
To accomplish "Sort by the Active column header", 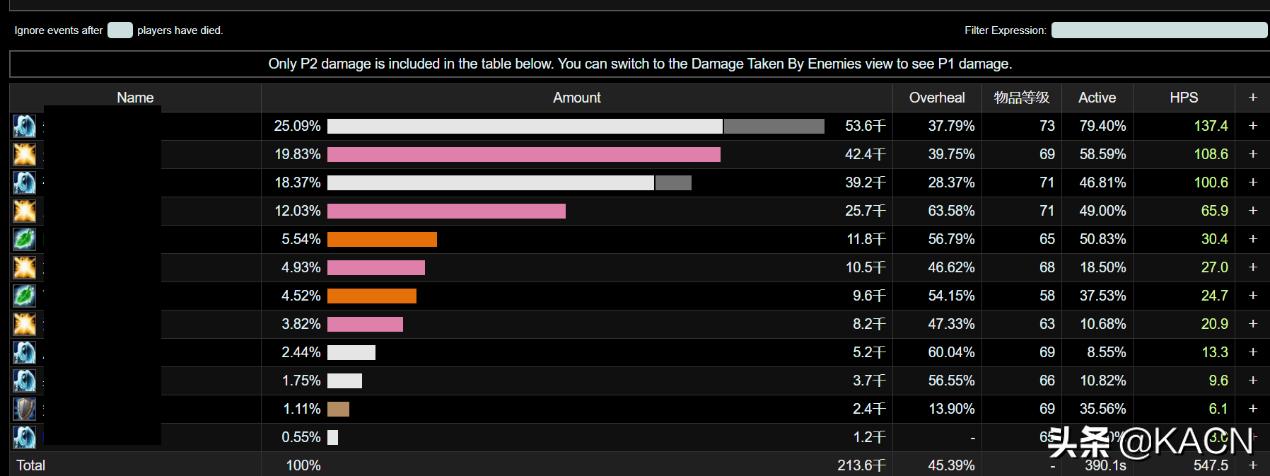I will click(x=1096, y=97).
